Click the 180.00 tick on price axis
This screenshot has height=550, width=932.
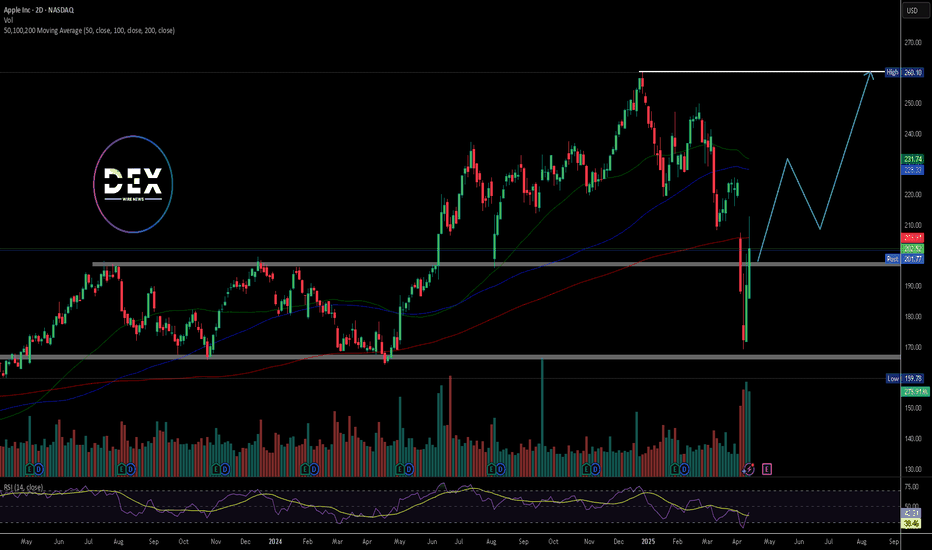(913, 316)
